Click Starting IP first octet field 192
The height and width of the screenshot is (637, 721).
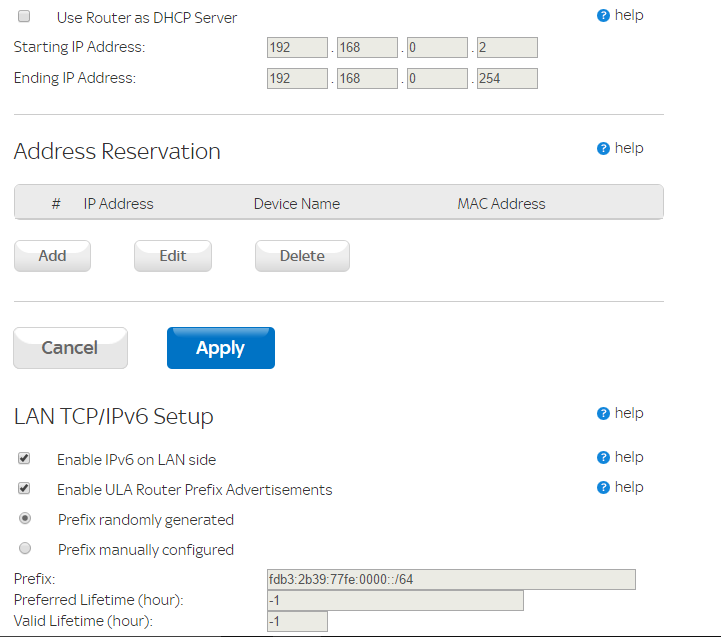pos(297,47)
